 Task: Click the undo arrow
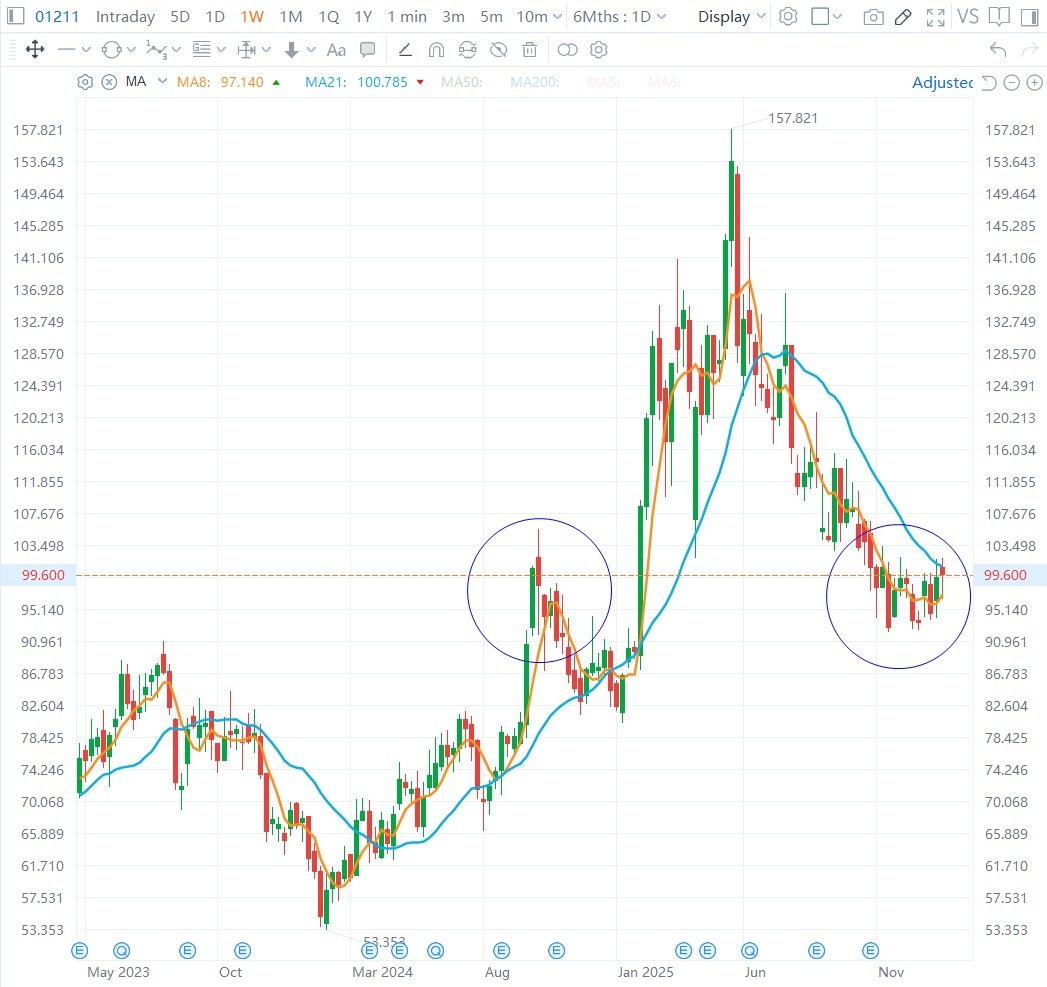point(998,49)
